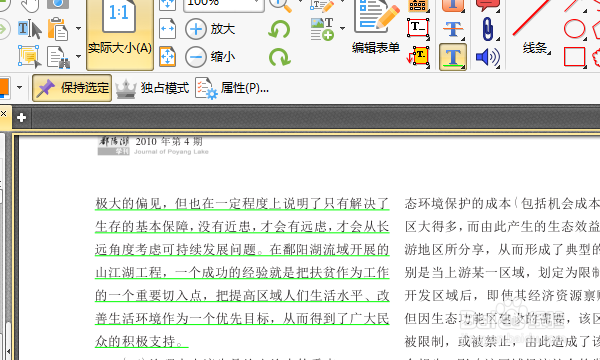Screen dimensions: 600x360
Task: Rotate the page clockwise
Action: [280, 57]
